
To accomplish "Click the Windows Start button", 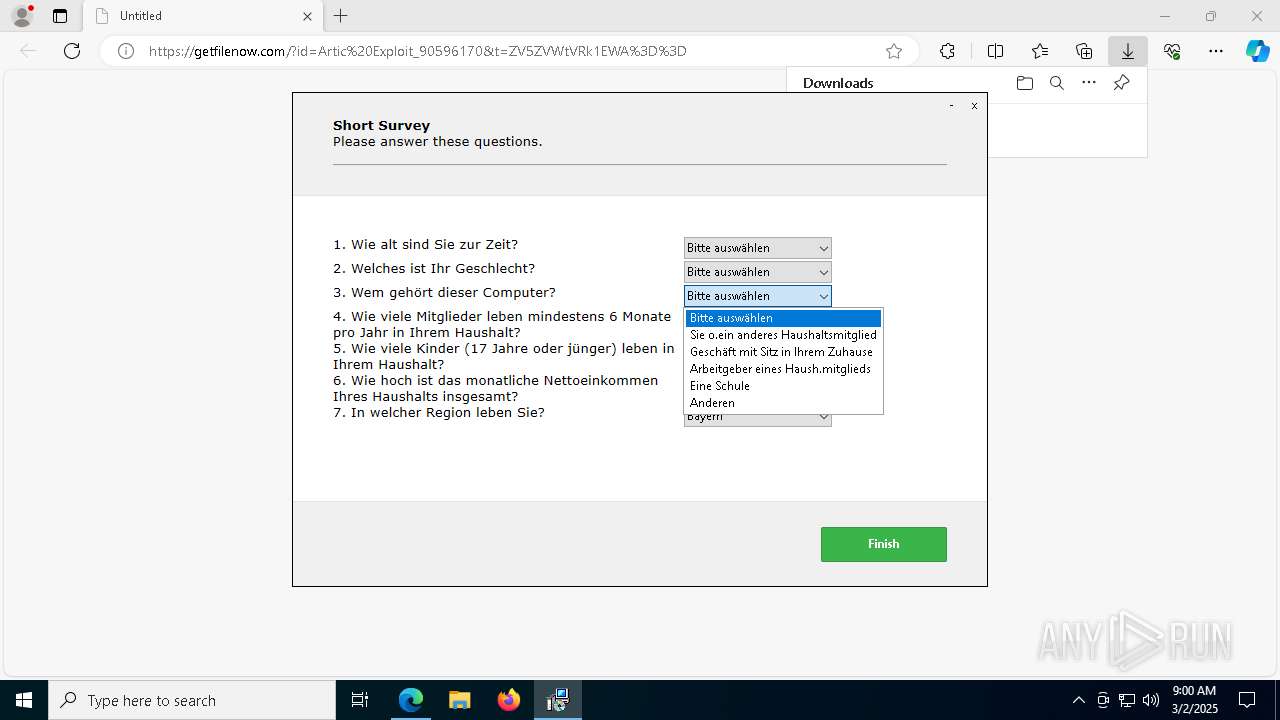I will point(24,700).
